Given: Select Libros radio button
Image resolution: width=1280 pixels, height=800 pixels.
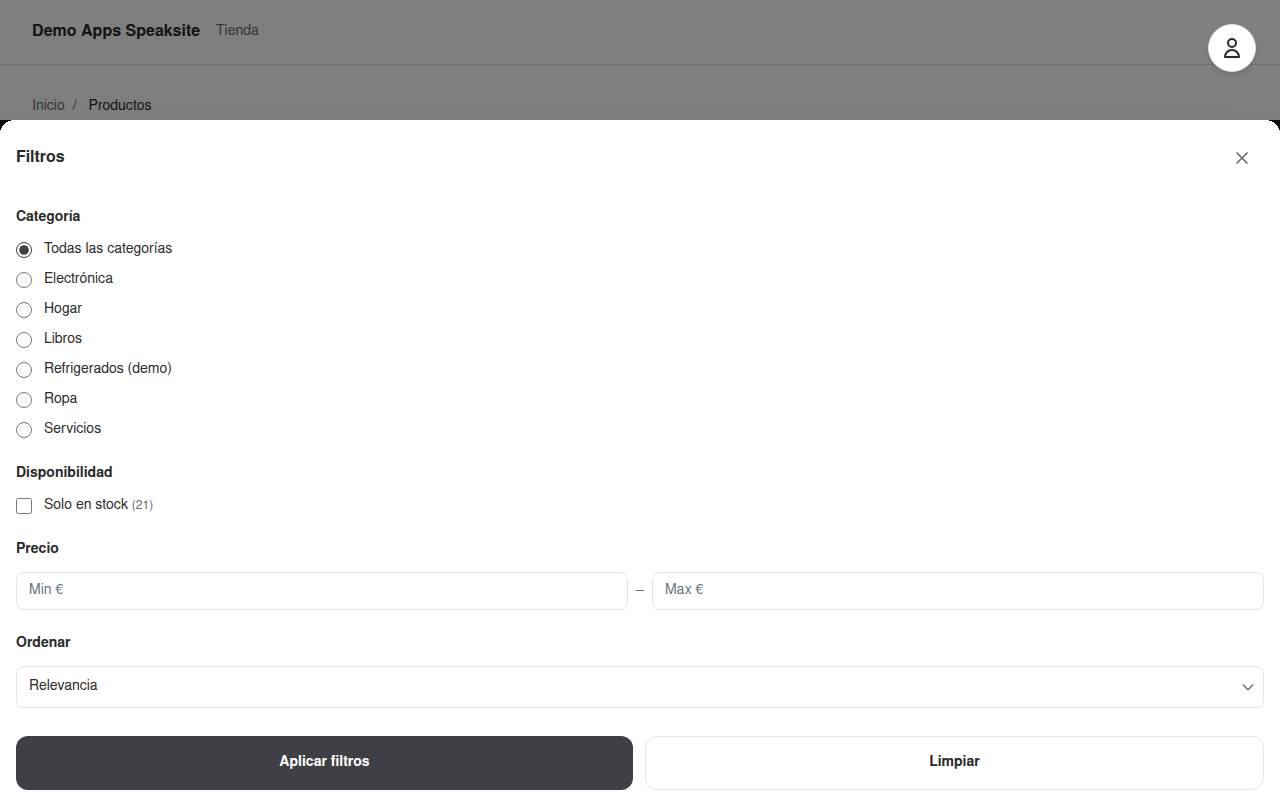Looking at the screenshot, I should tap(24, 339).
